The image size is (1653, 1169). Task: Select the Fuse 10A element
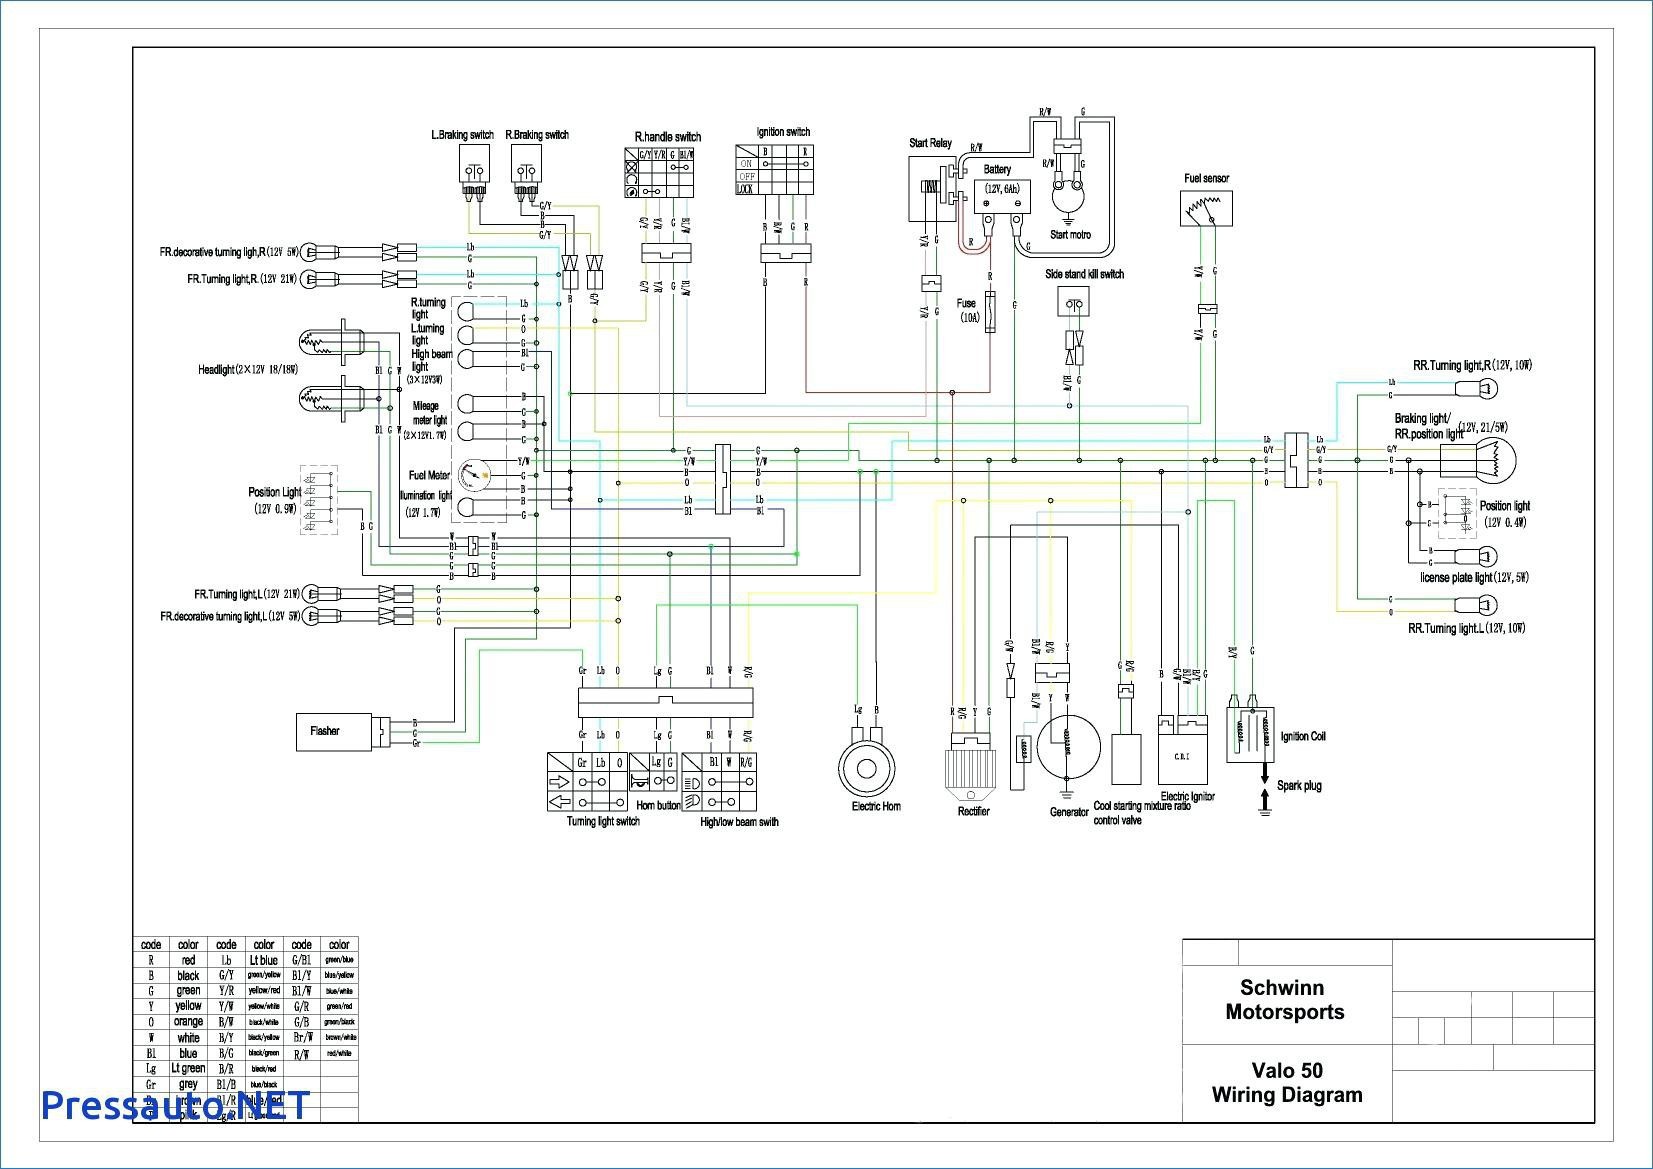click(x=991, y=312)
